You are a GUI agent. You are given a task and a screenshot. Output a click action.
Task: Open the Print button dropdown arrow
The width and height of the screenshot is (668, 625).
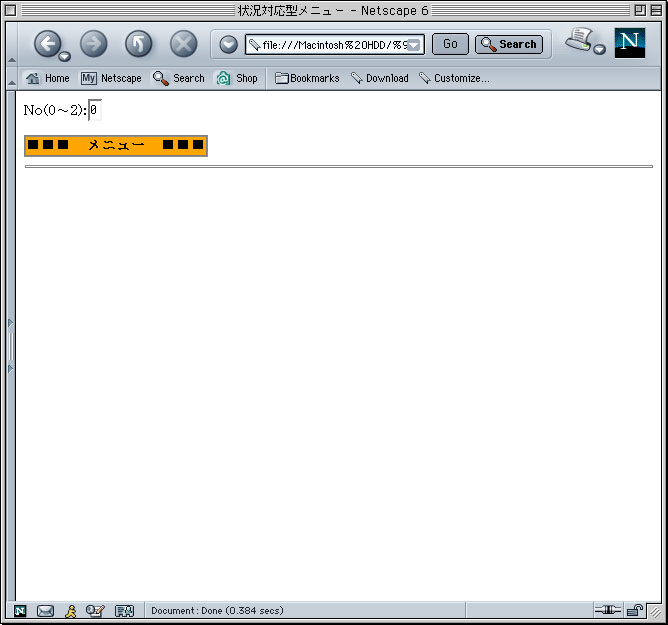(x=599, y=49)
